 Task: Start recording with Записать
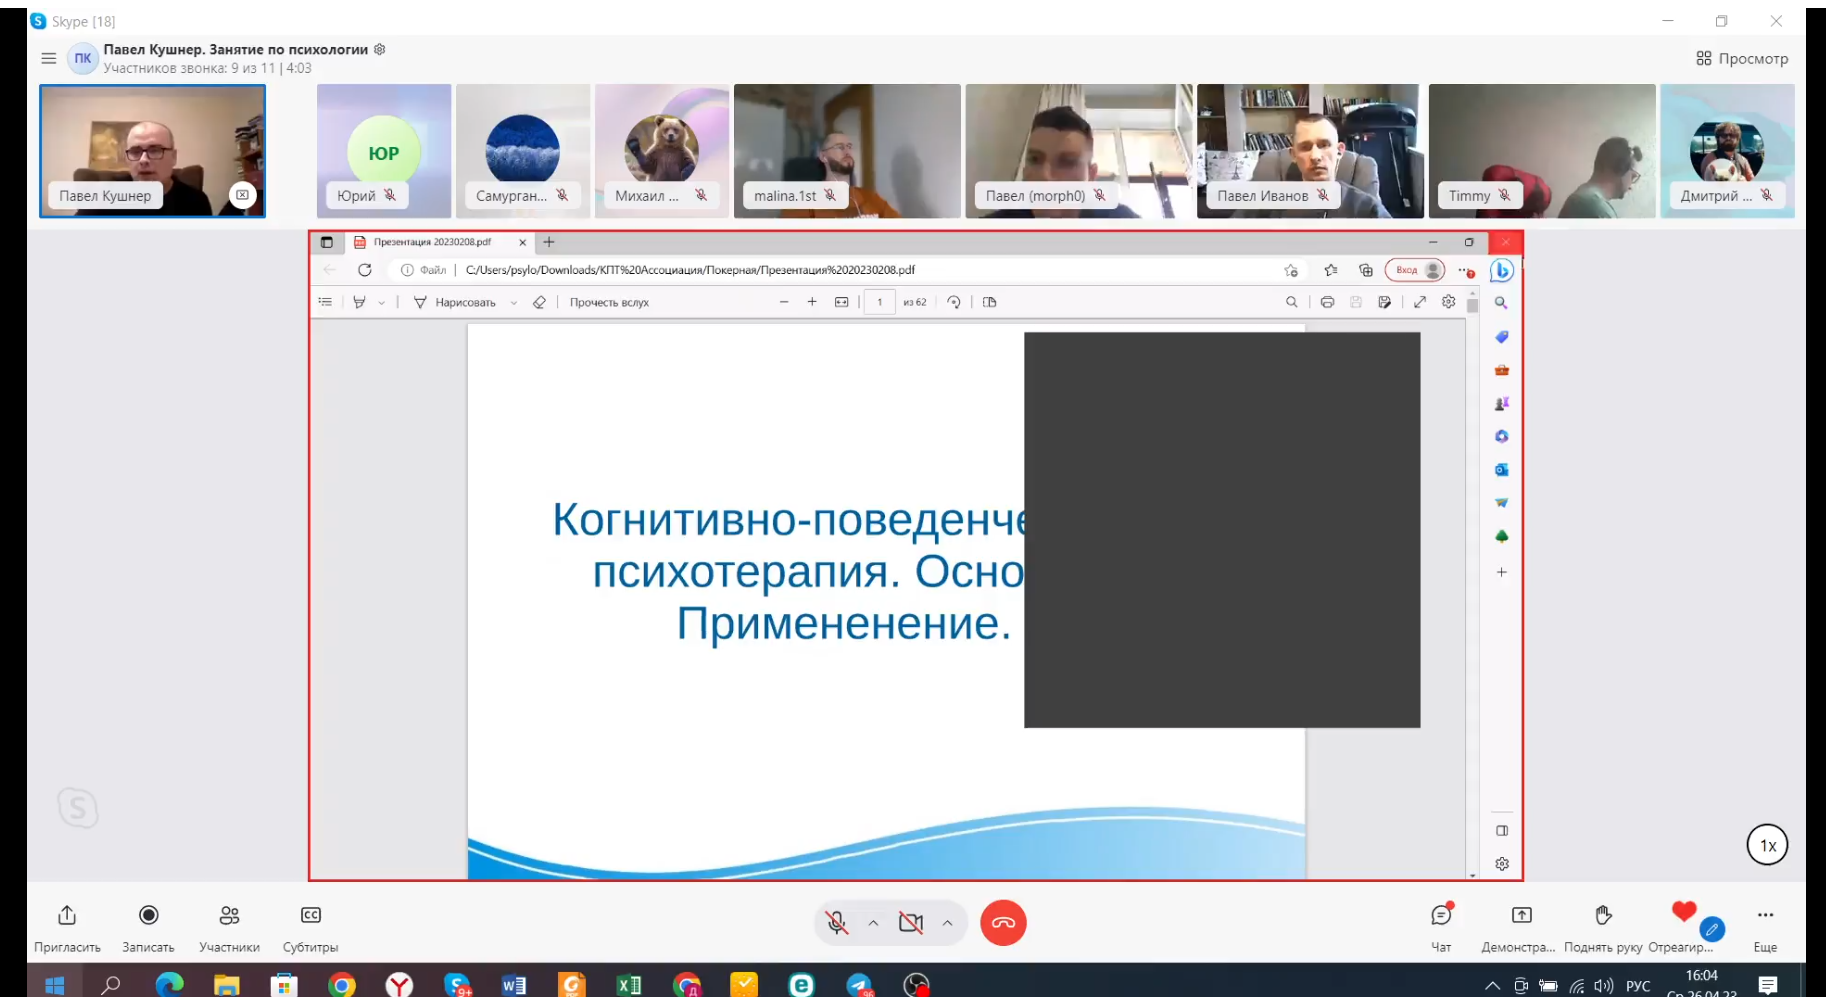148,915
